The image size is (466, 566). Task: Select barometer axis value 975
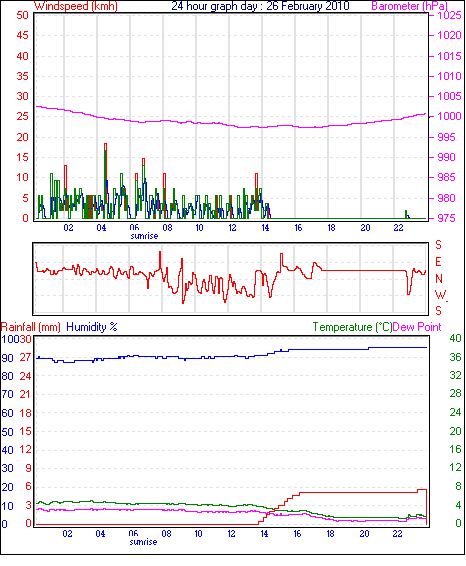[447, 218]
